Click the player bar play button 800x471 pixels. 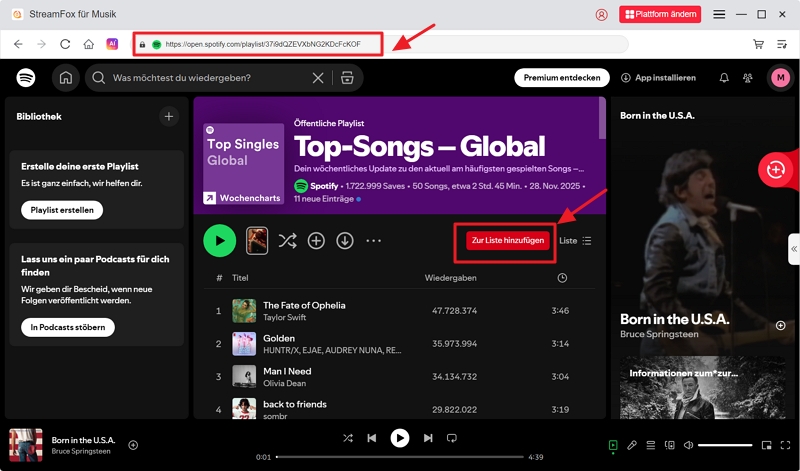pos(399,438)
